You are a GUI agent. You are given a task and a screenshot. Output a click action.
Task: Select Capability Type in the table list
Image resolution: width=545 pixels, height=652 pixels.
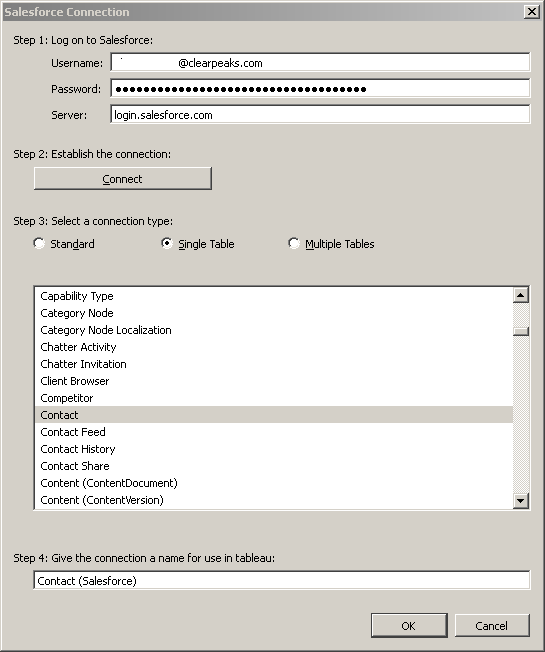(x=274, y=296)
